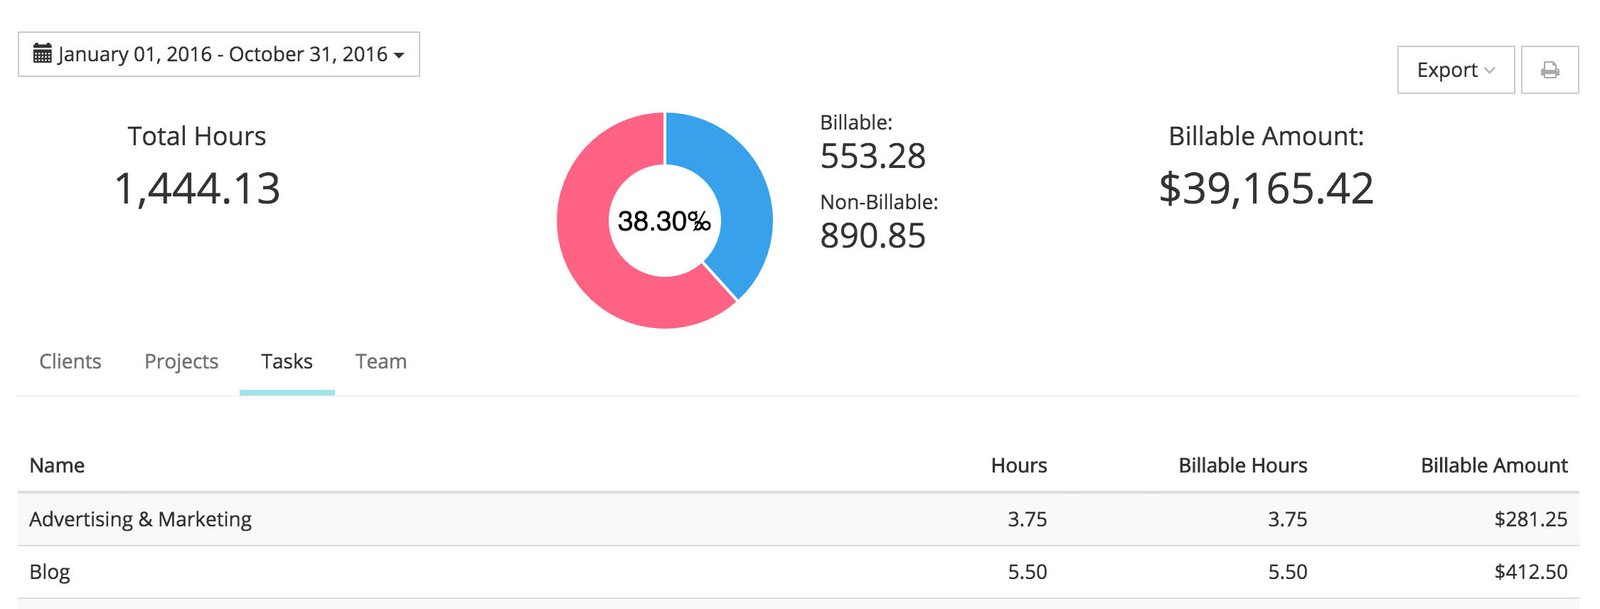Switch to the Projects tab
The image size is (1600, 609).
(180, 361)
